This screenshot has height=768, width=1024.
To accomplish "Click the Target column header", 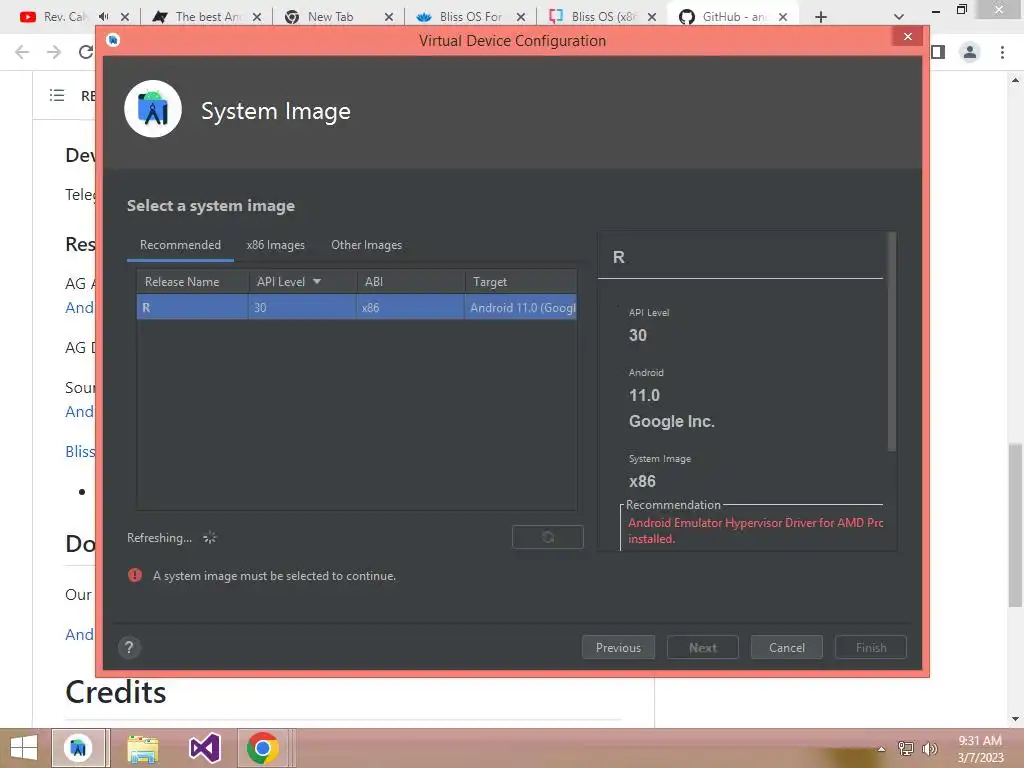I will tap(520, 281).
